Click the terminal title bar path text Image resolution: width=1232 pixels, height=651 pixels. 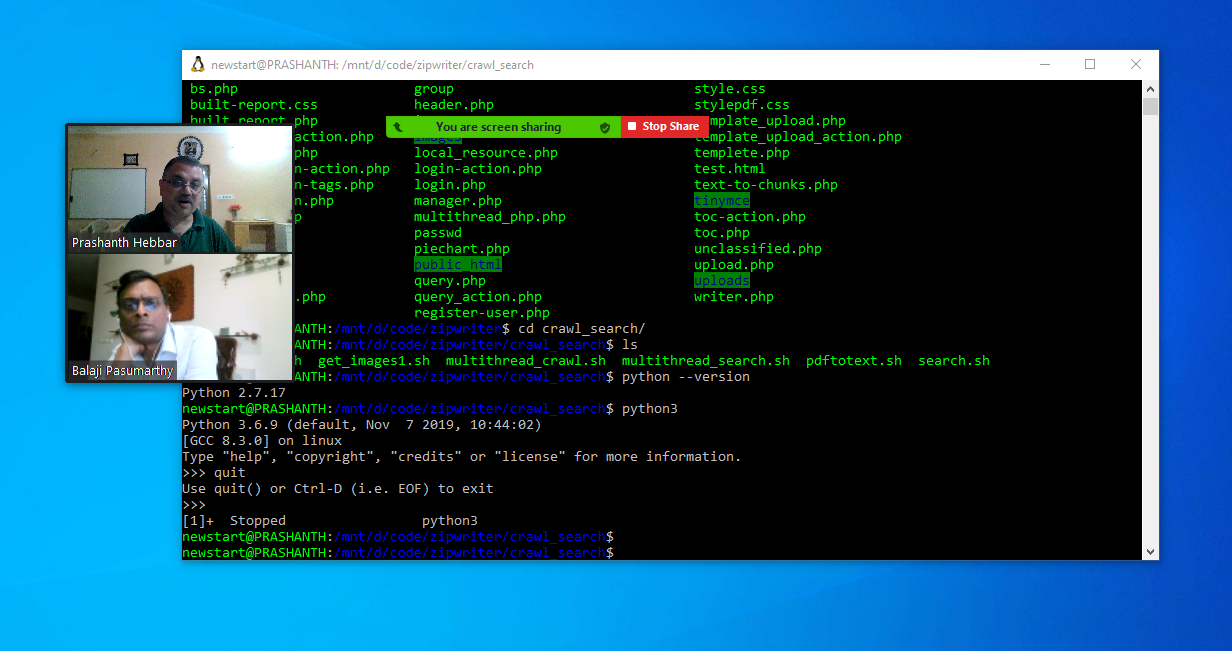click(x=372, y=65)
